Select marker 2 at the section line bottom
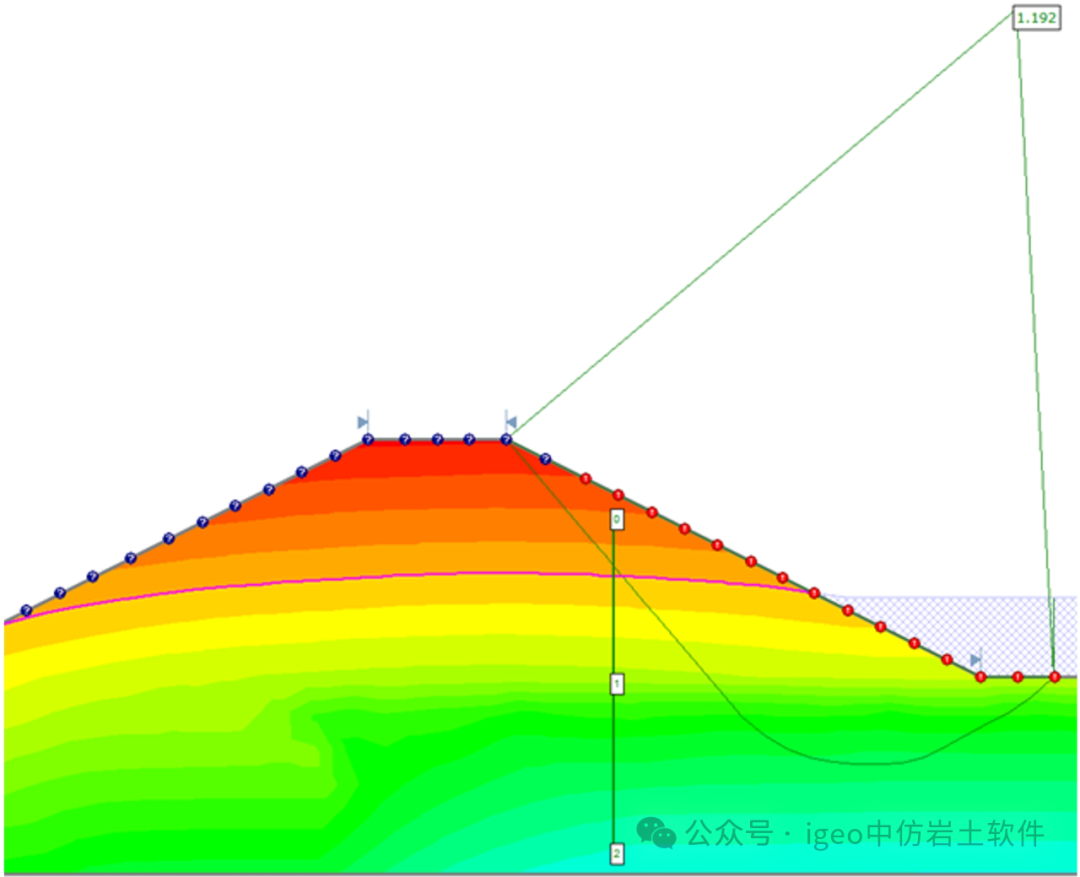 [617, 853]
